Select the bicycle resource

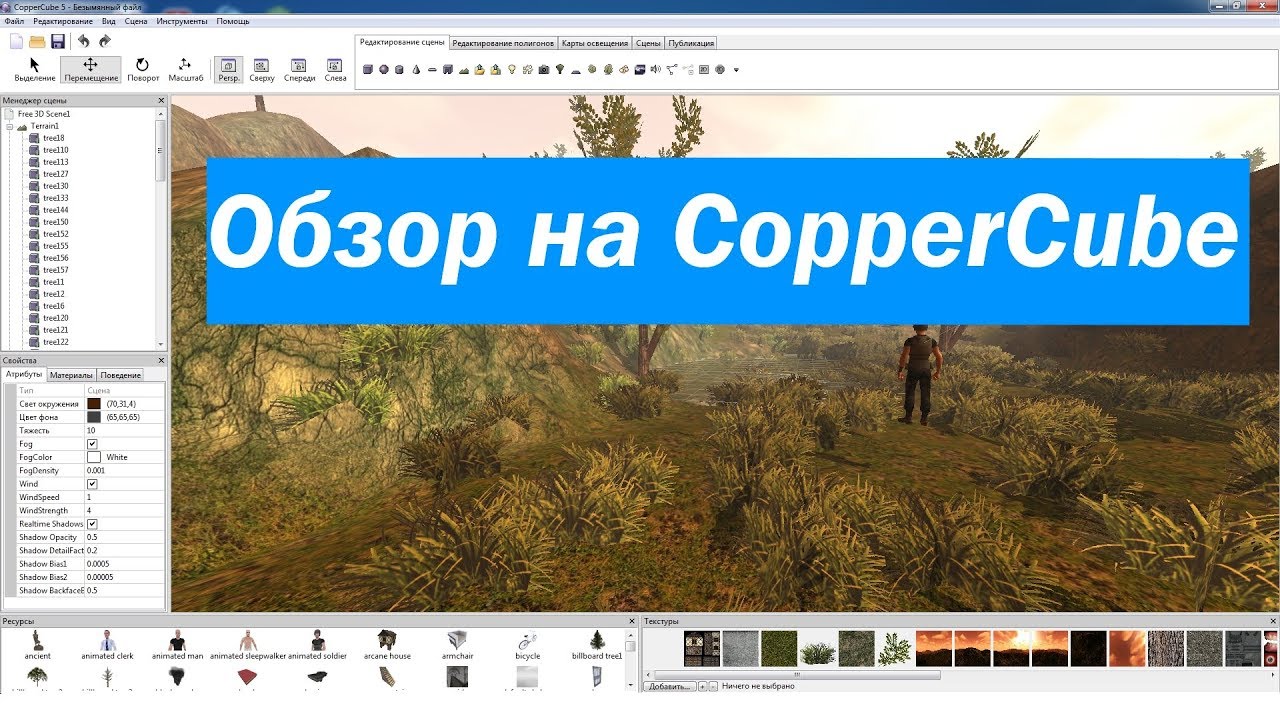pos(527,645)
